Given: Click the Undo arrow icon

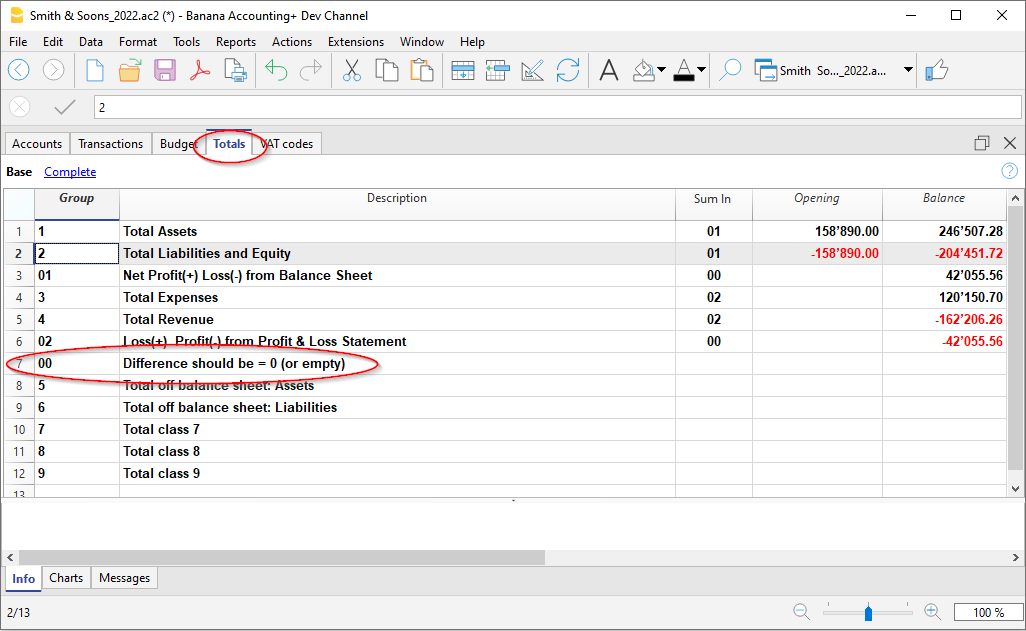Looking at the screenshot, I should pos(277,70).
